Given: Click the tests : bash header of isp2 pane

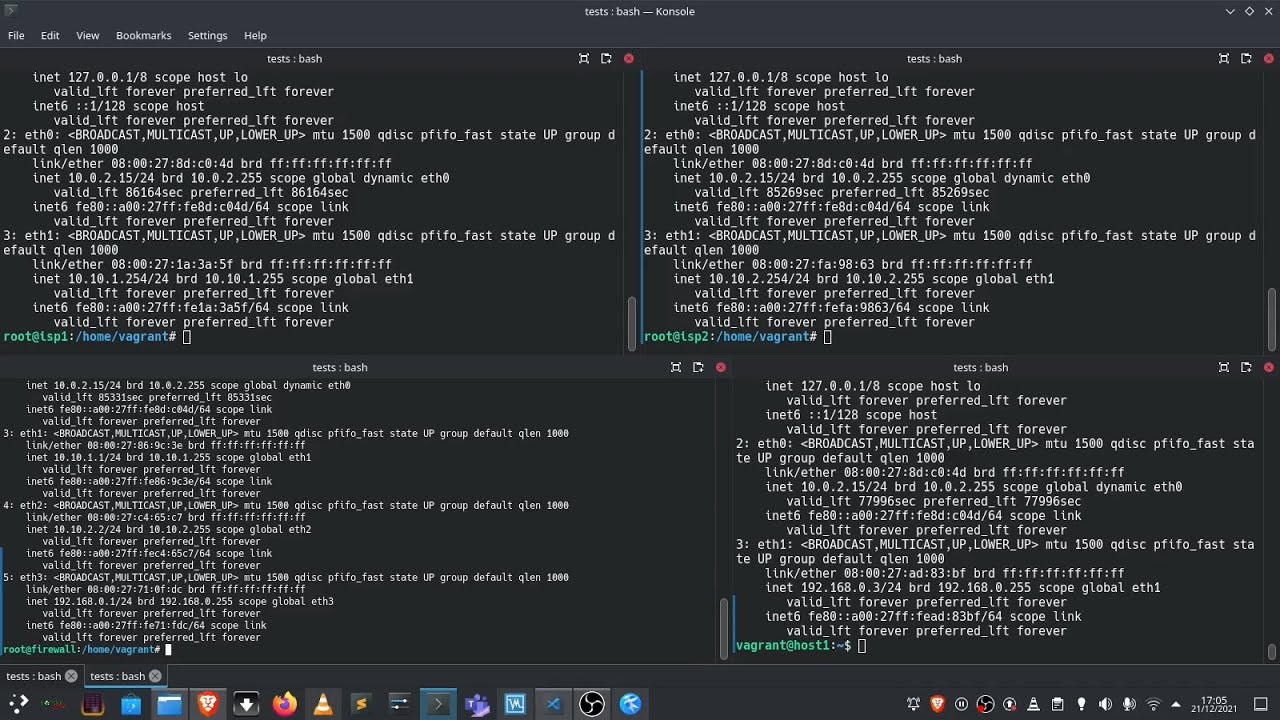Looking at the screenshot, I should pos(934,59).
